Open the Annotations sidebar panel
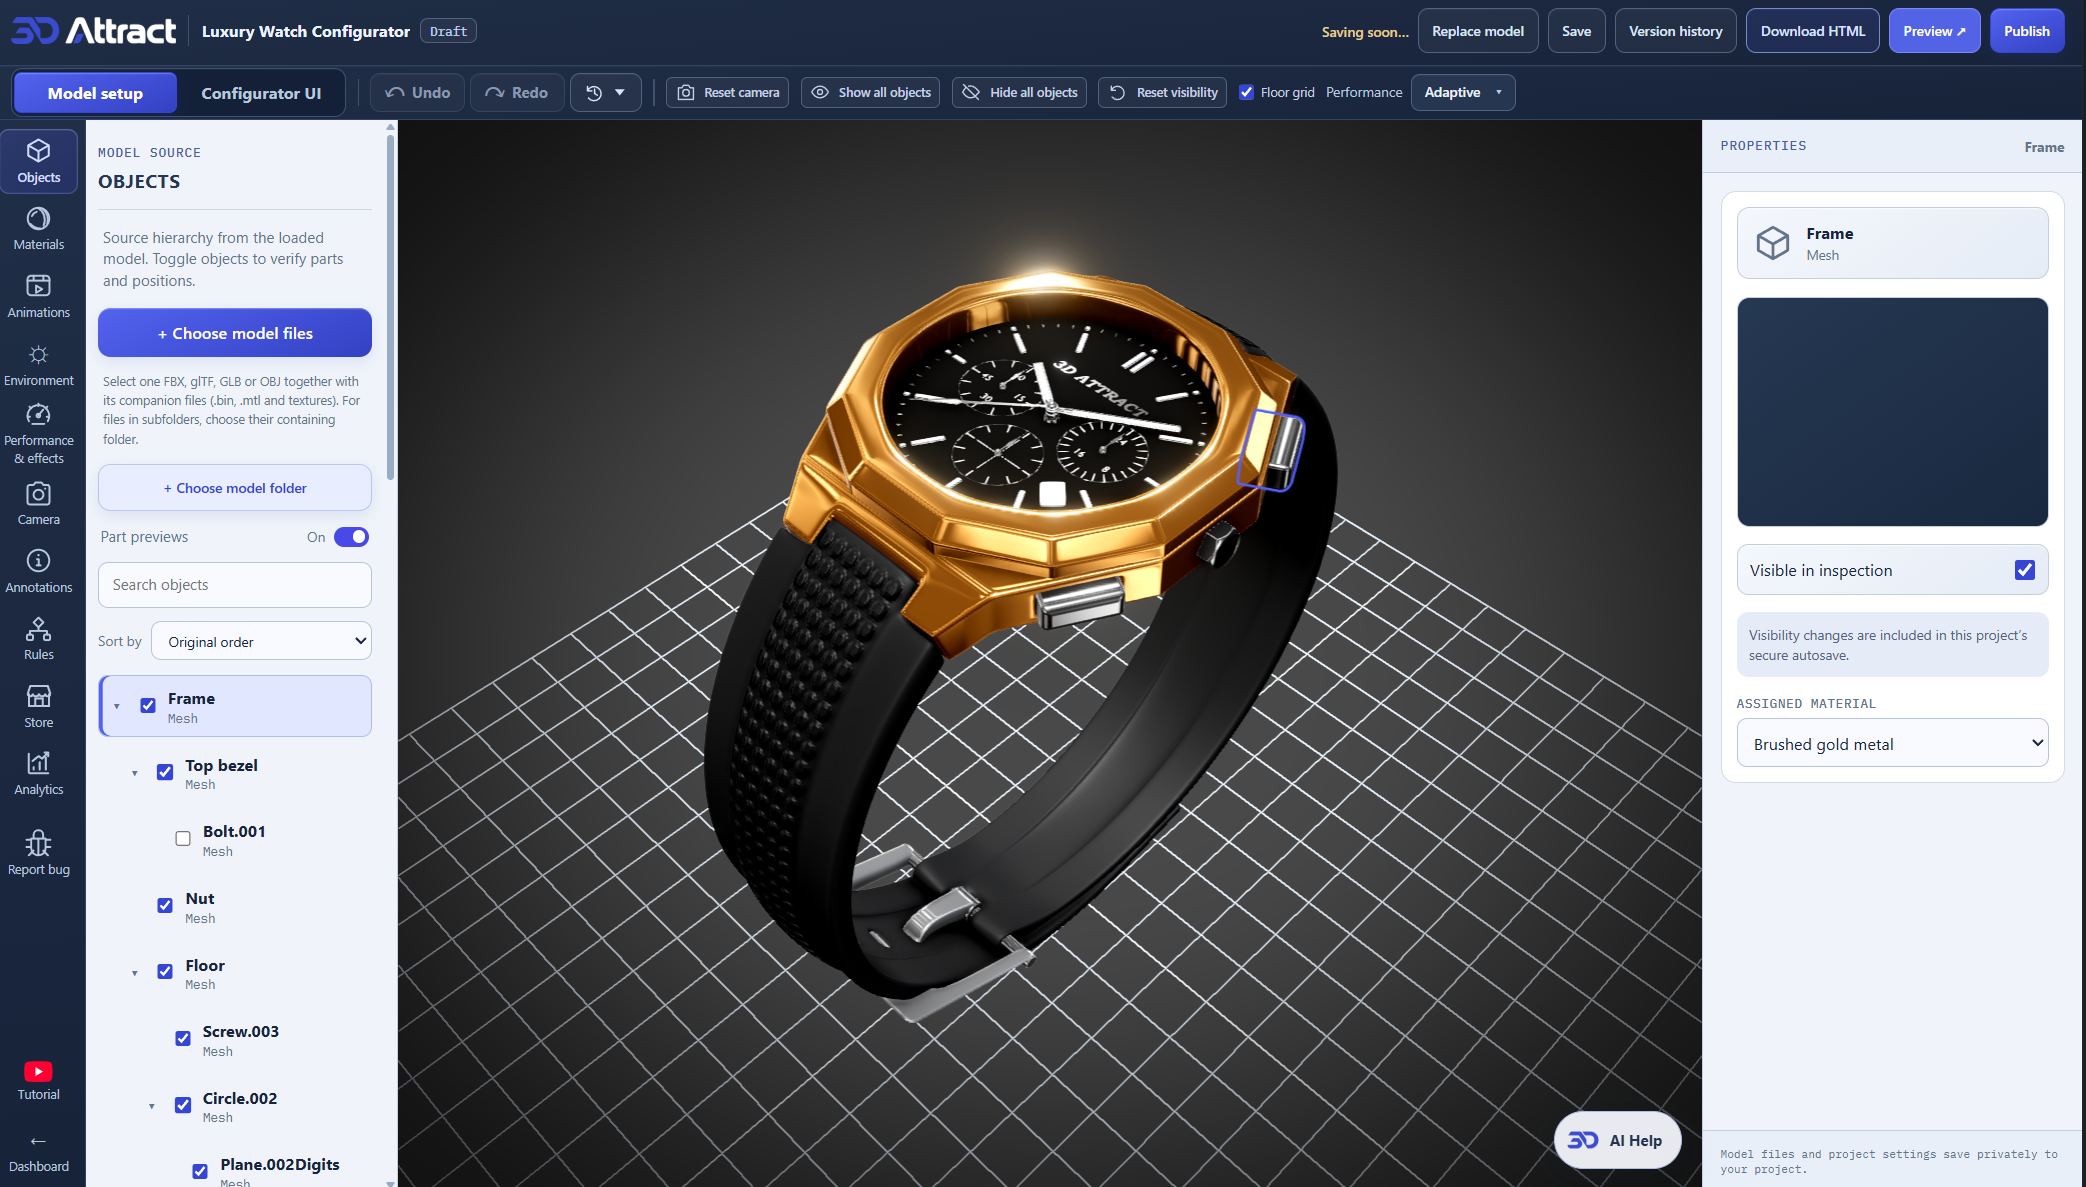Screen dimensions: 2086x1187 (x=38, y=572)
